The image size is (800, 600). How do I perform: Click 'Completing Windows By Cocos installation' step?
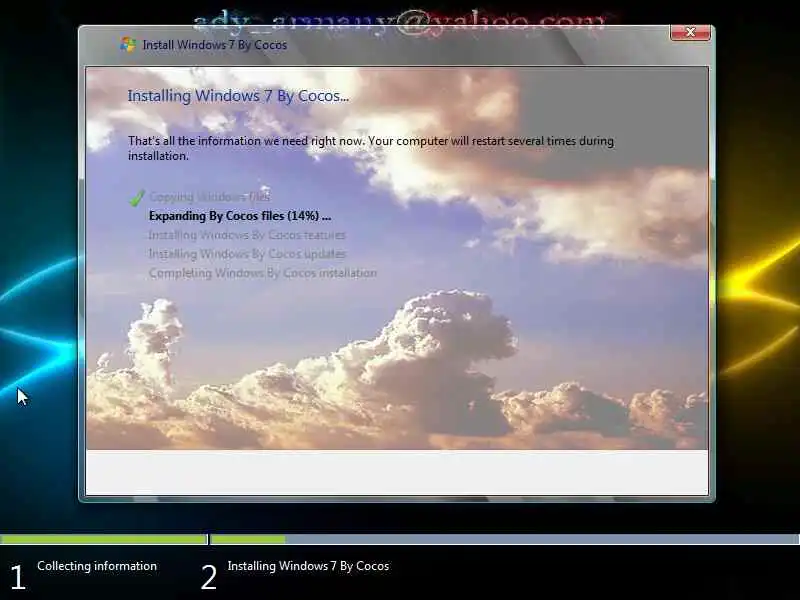pos(263,273)
